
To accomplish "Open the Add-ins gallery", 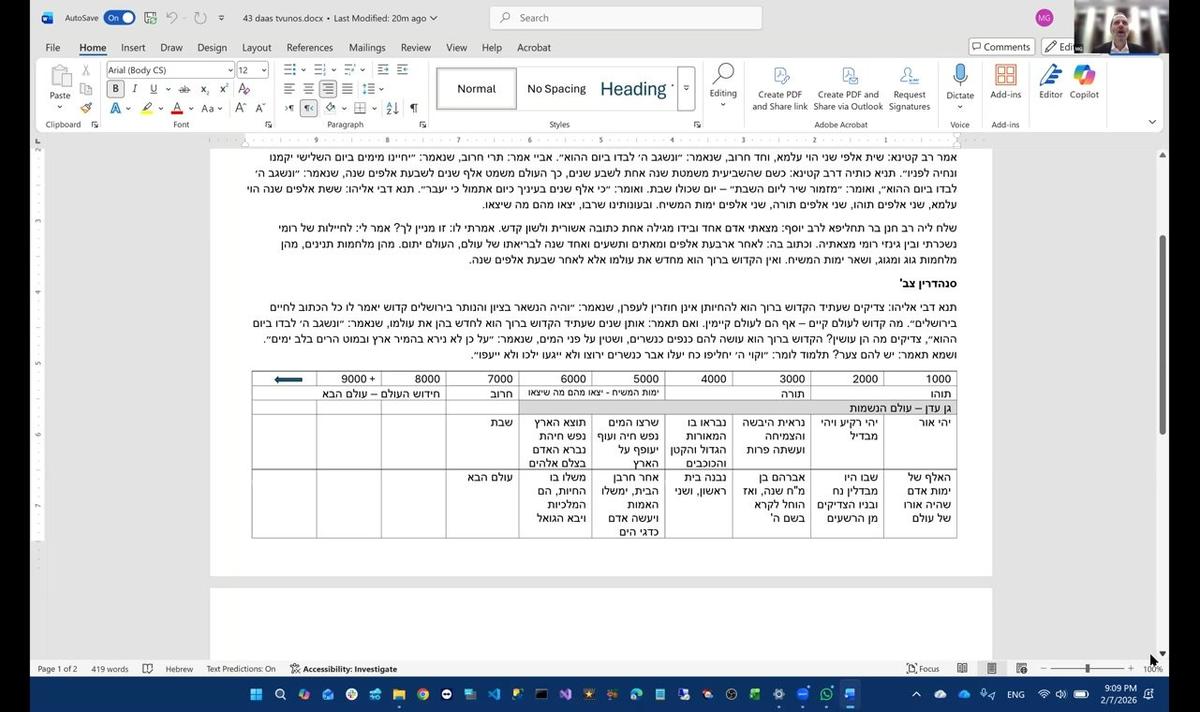I will click(1005, 82).
